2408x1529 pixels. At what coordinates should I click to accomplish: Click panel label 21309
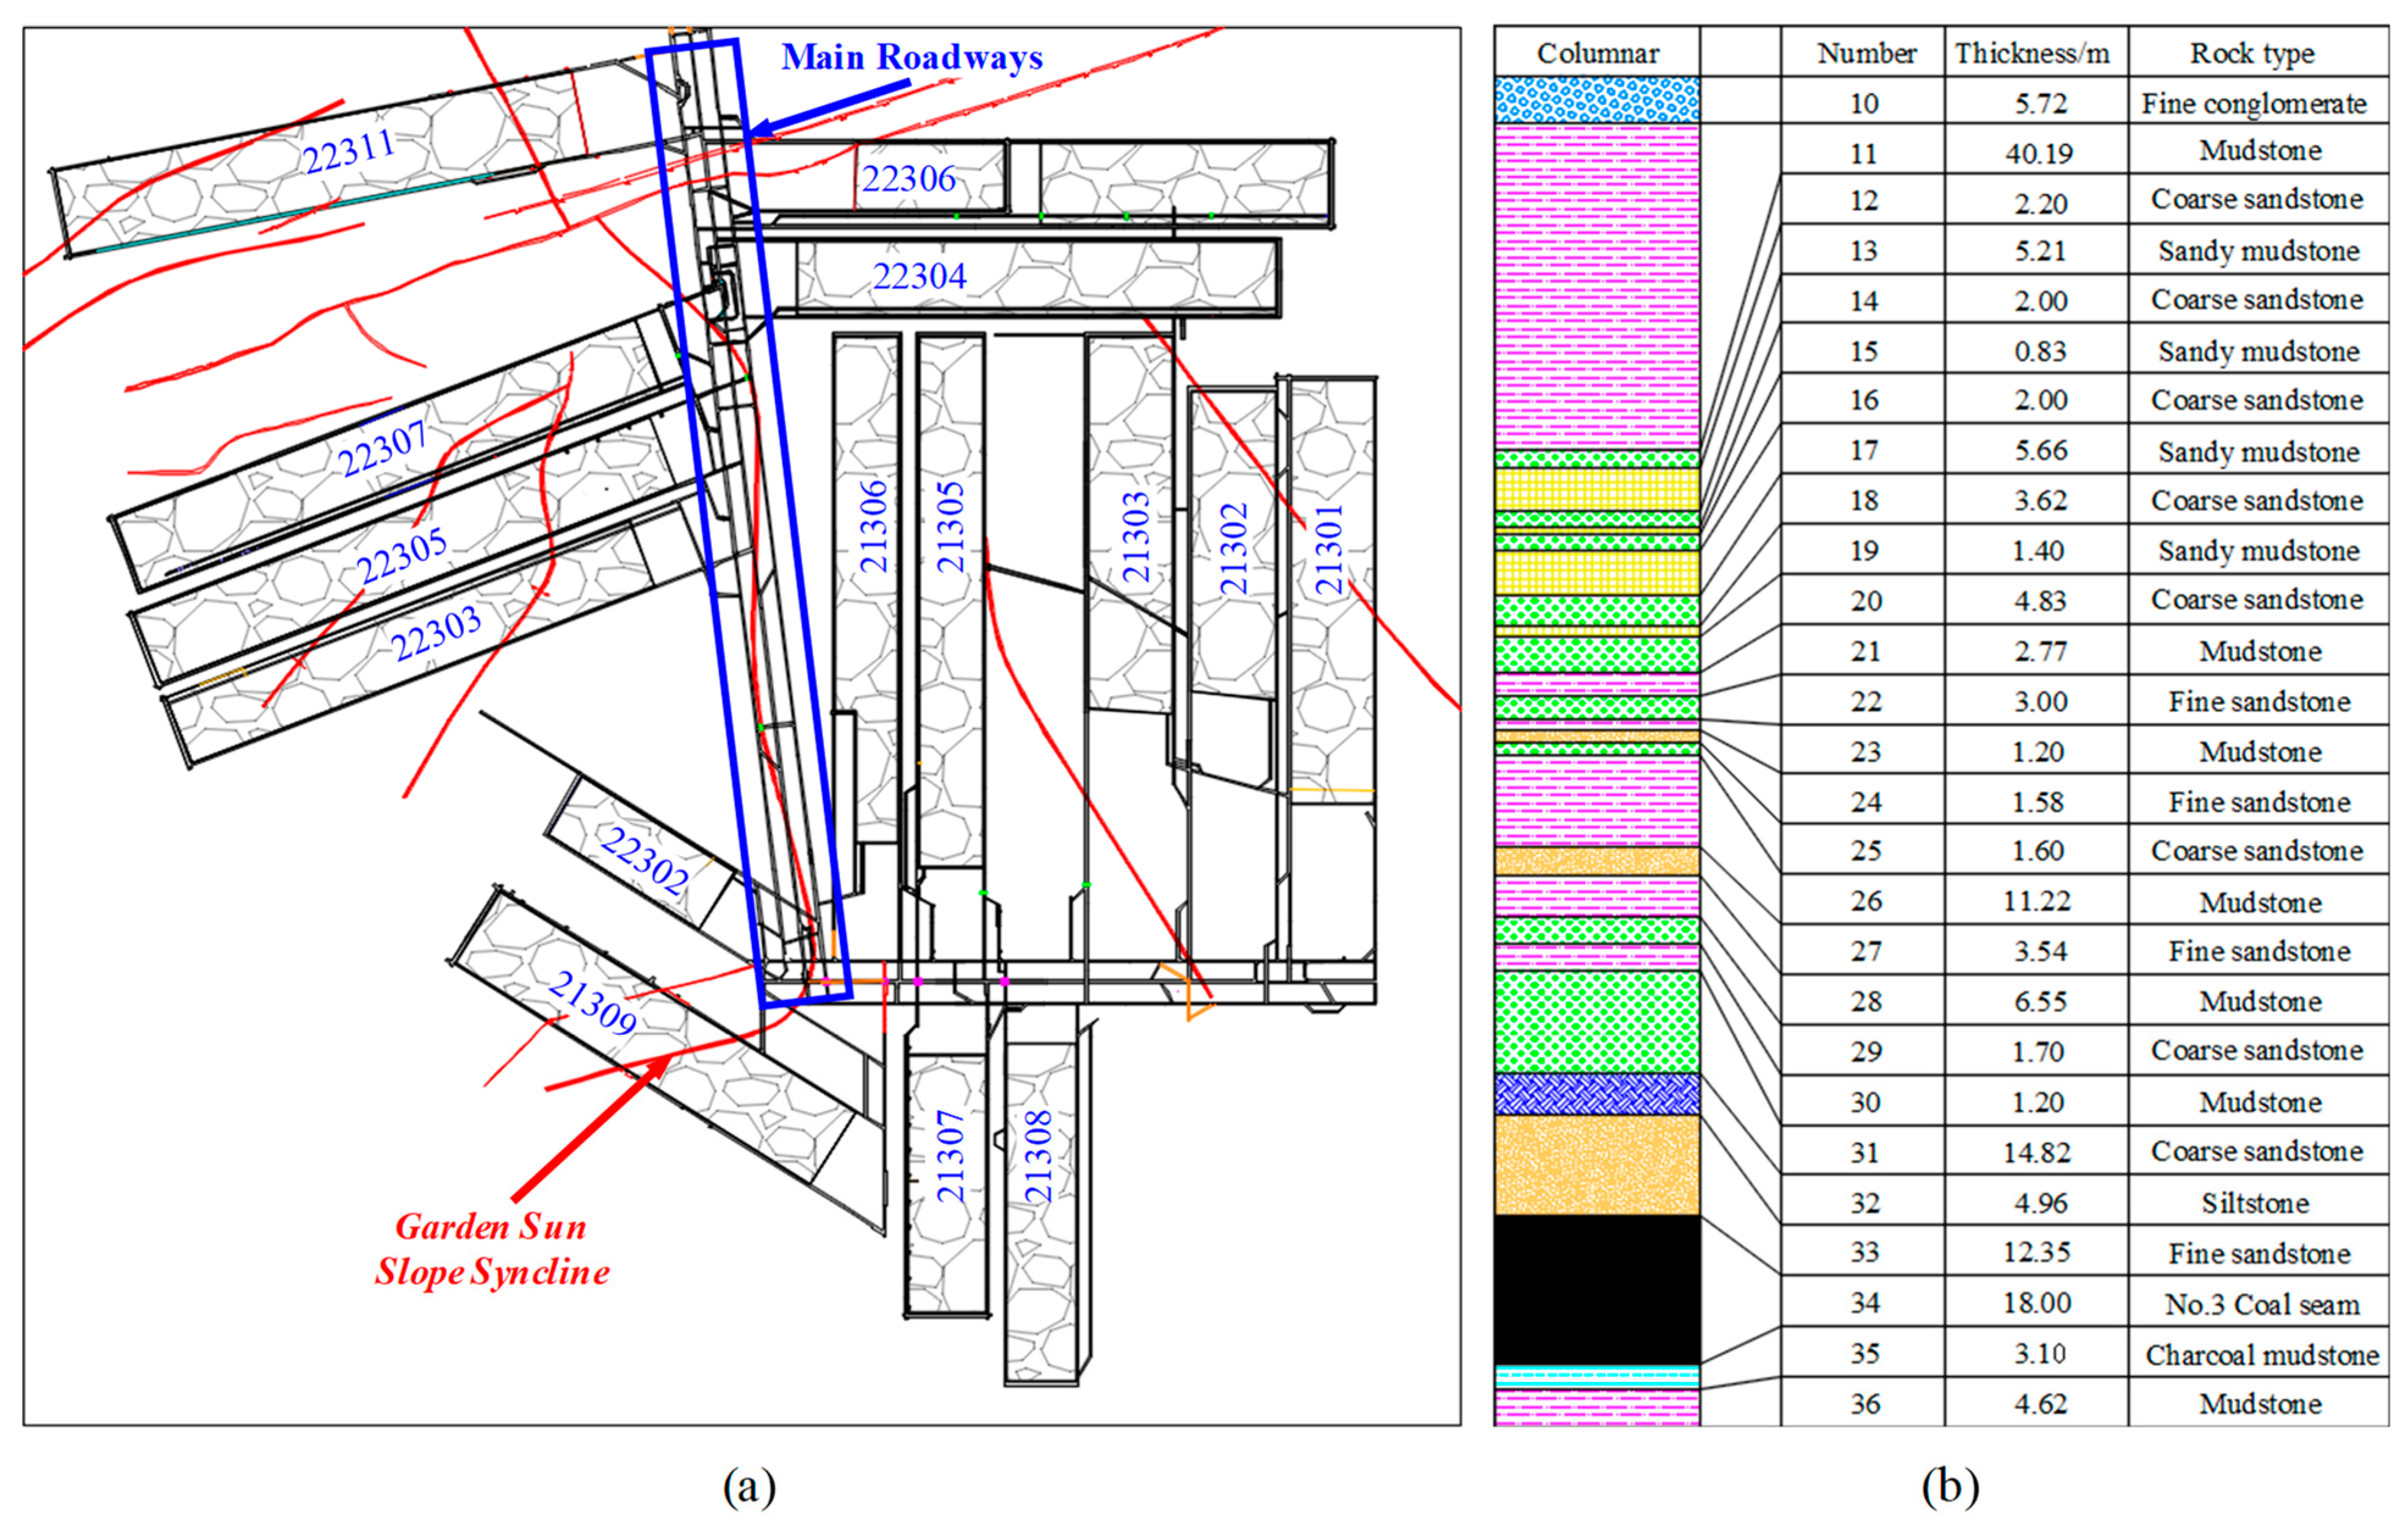(593, 1002)
